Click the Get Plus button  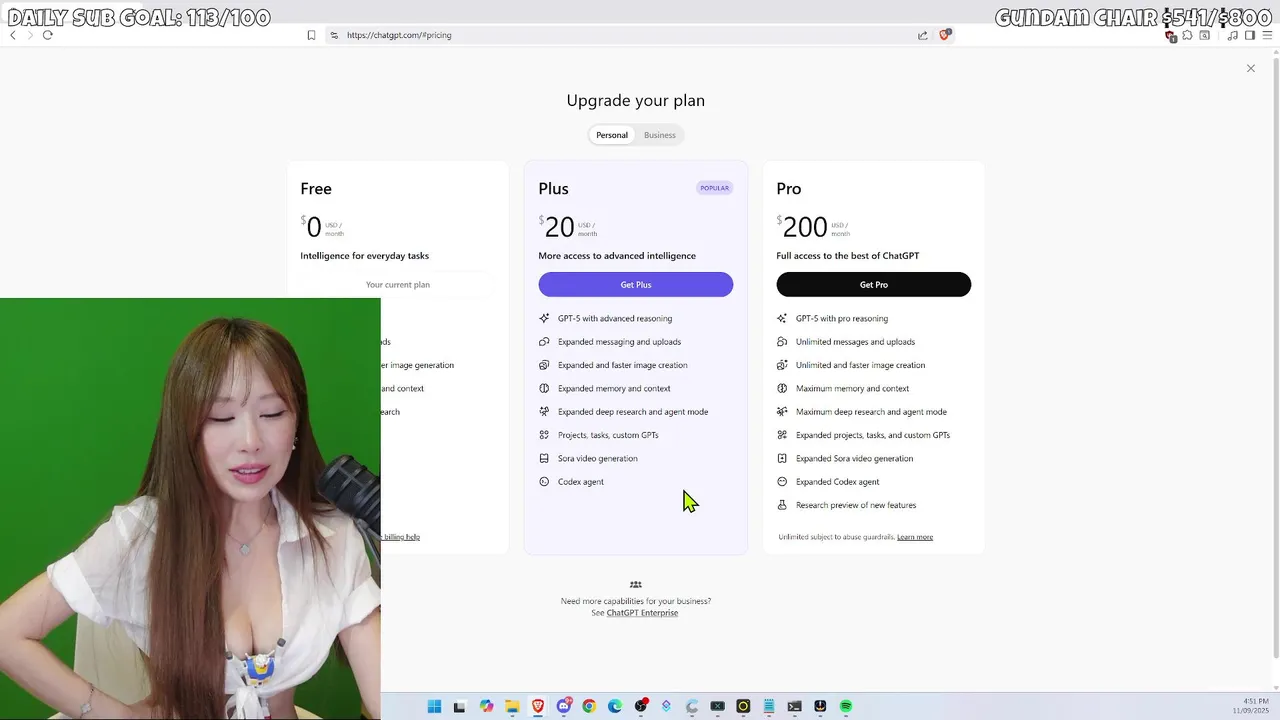click(636, 284)
